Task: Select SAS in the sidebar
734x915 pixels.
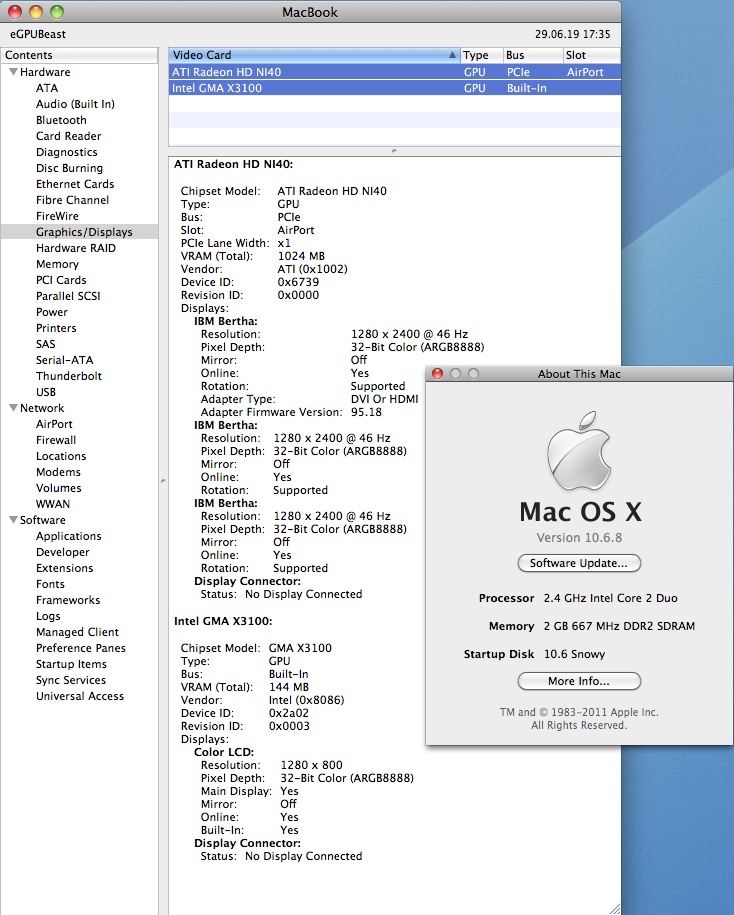Action: point(46,344)
